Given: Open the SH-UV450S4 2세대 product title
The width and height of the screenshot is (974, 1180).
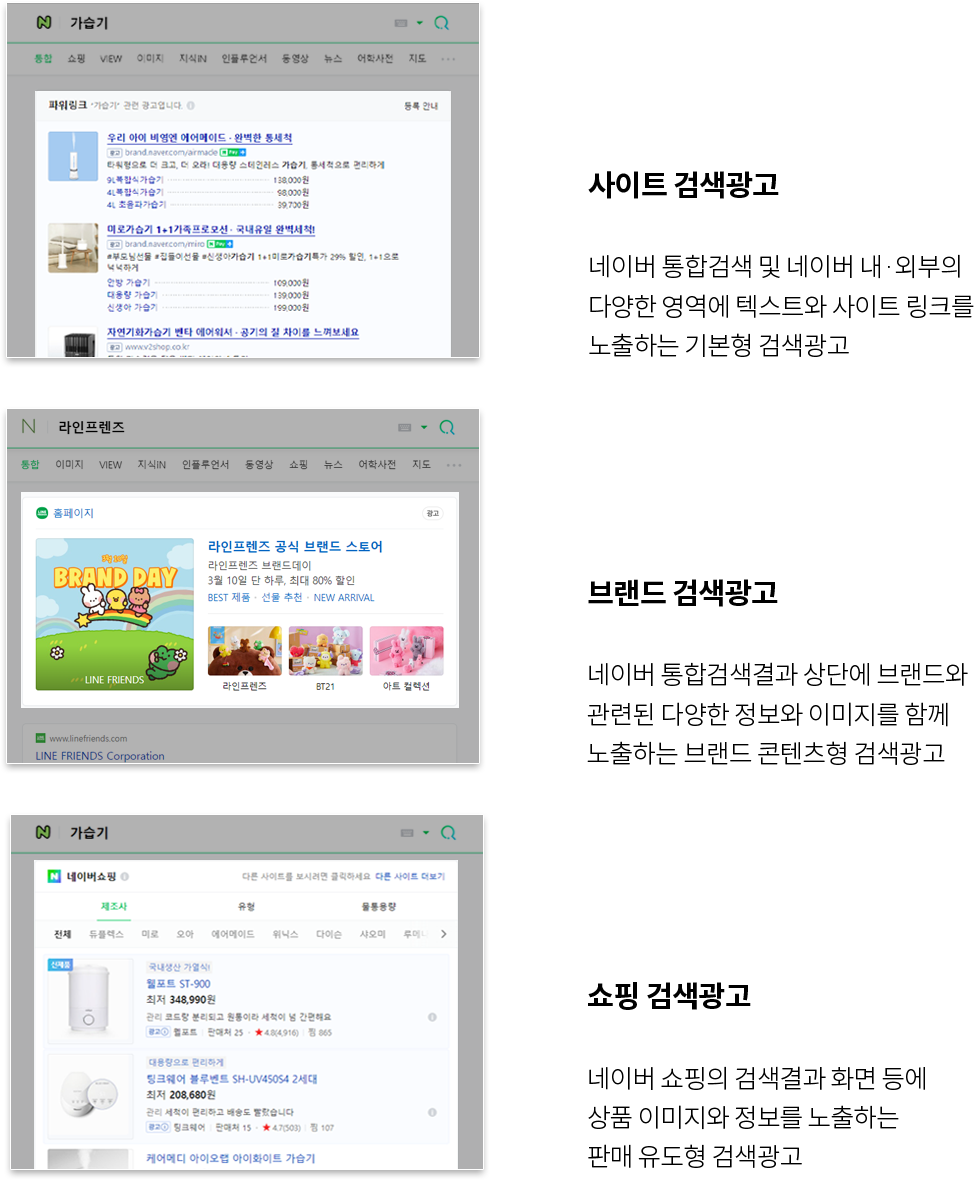Looking at the screenshot, I should coord(232,1078).
